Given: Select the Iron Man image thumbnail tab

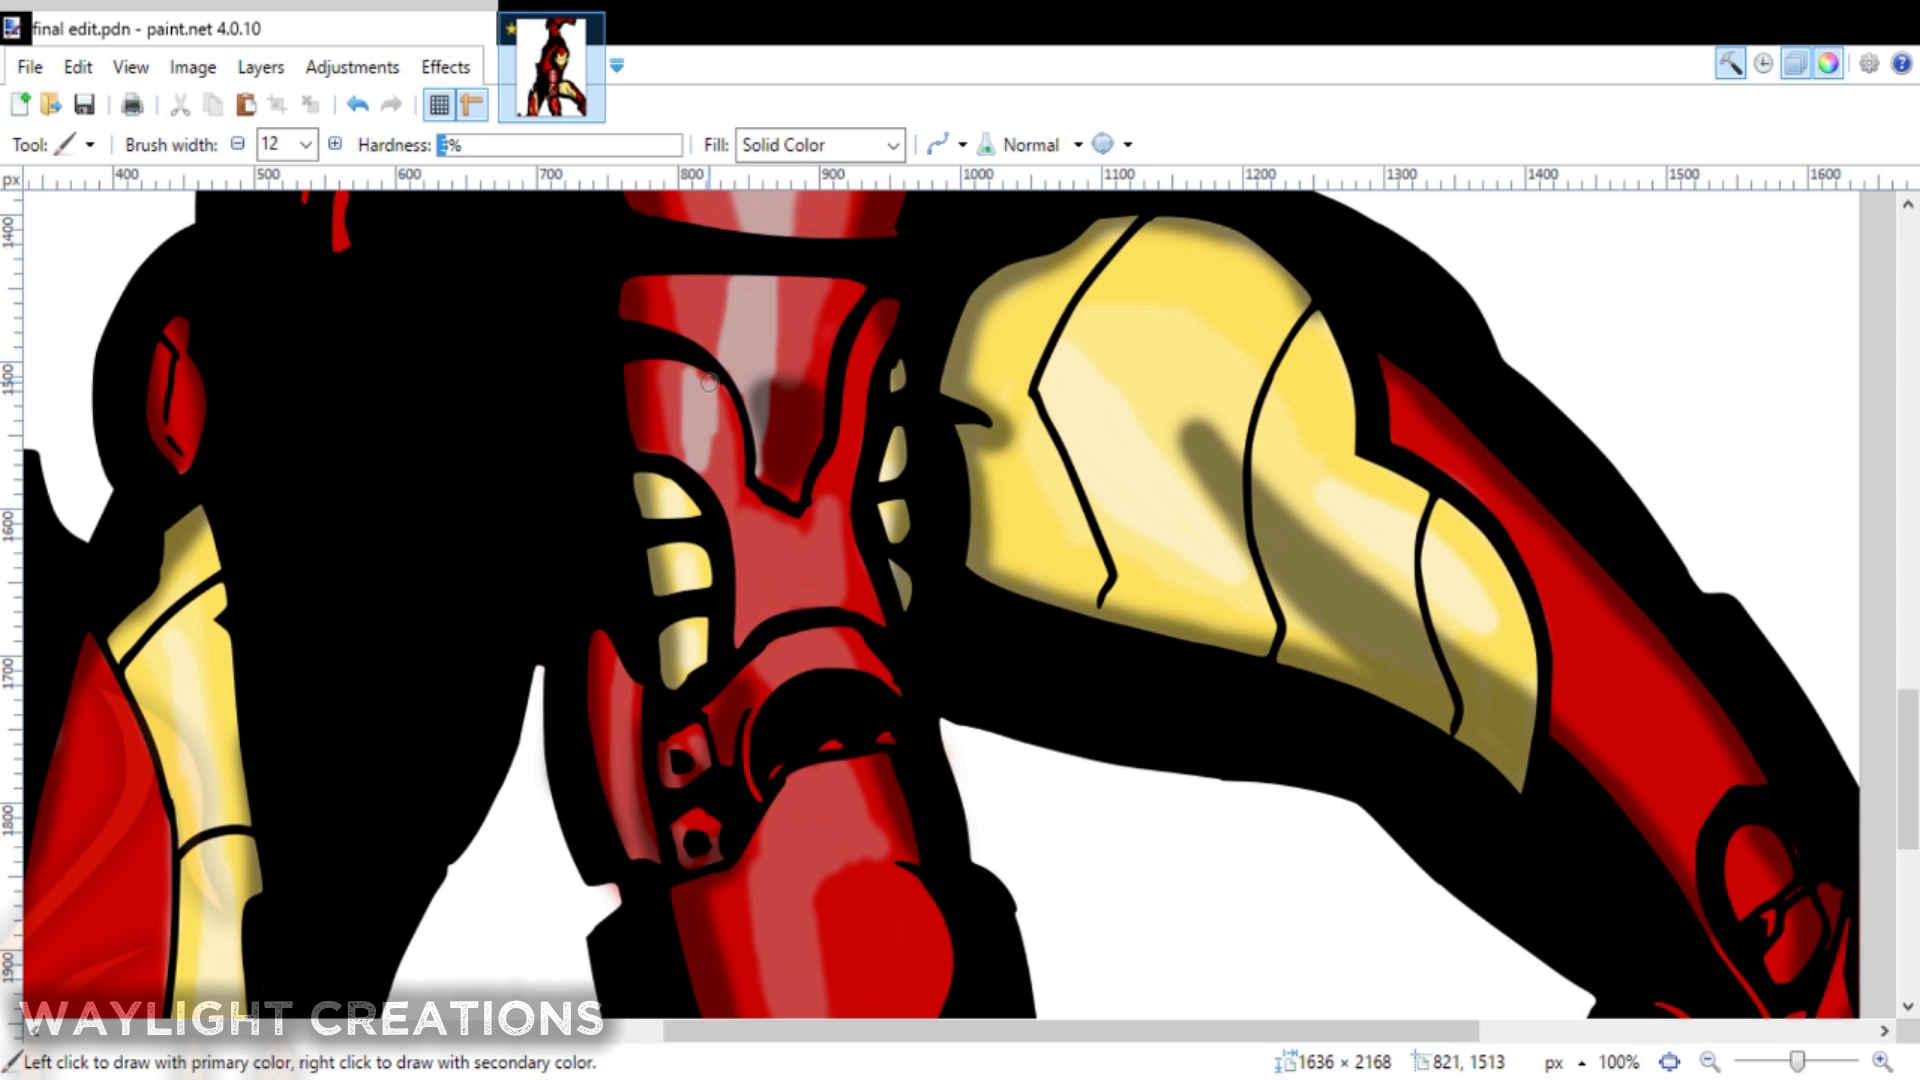Looking at the screenshot, I should (552, 67).
